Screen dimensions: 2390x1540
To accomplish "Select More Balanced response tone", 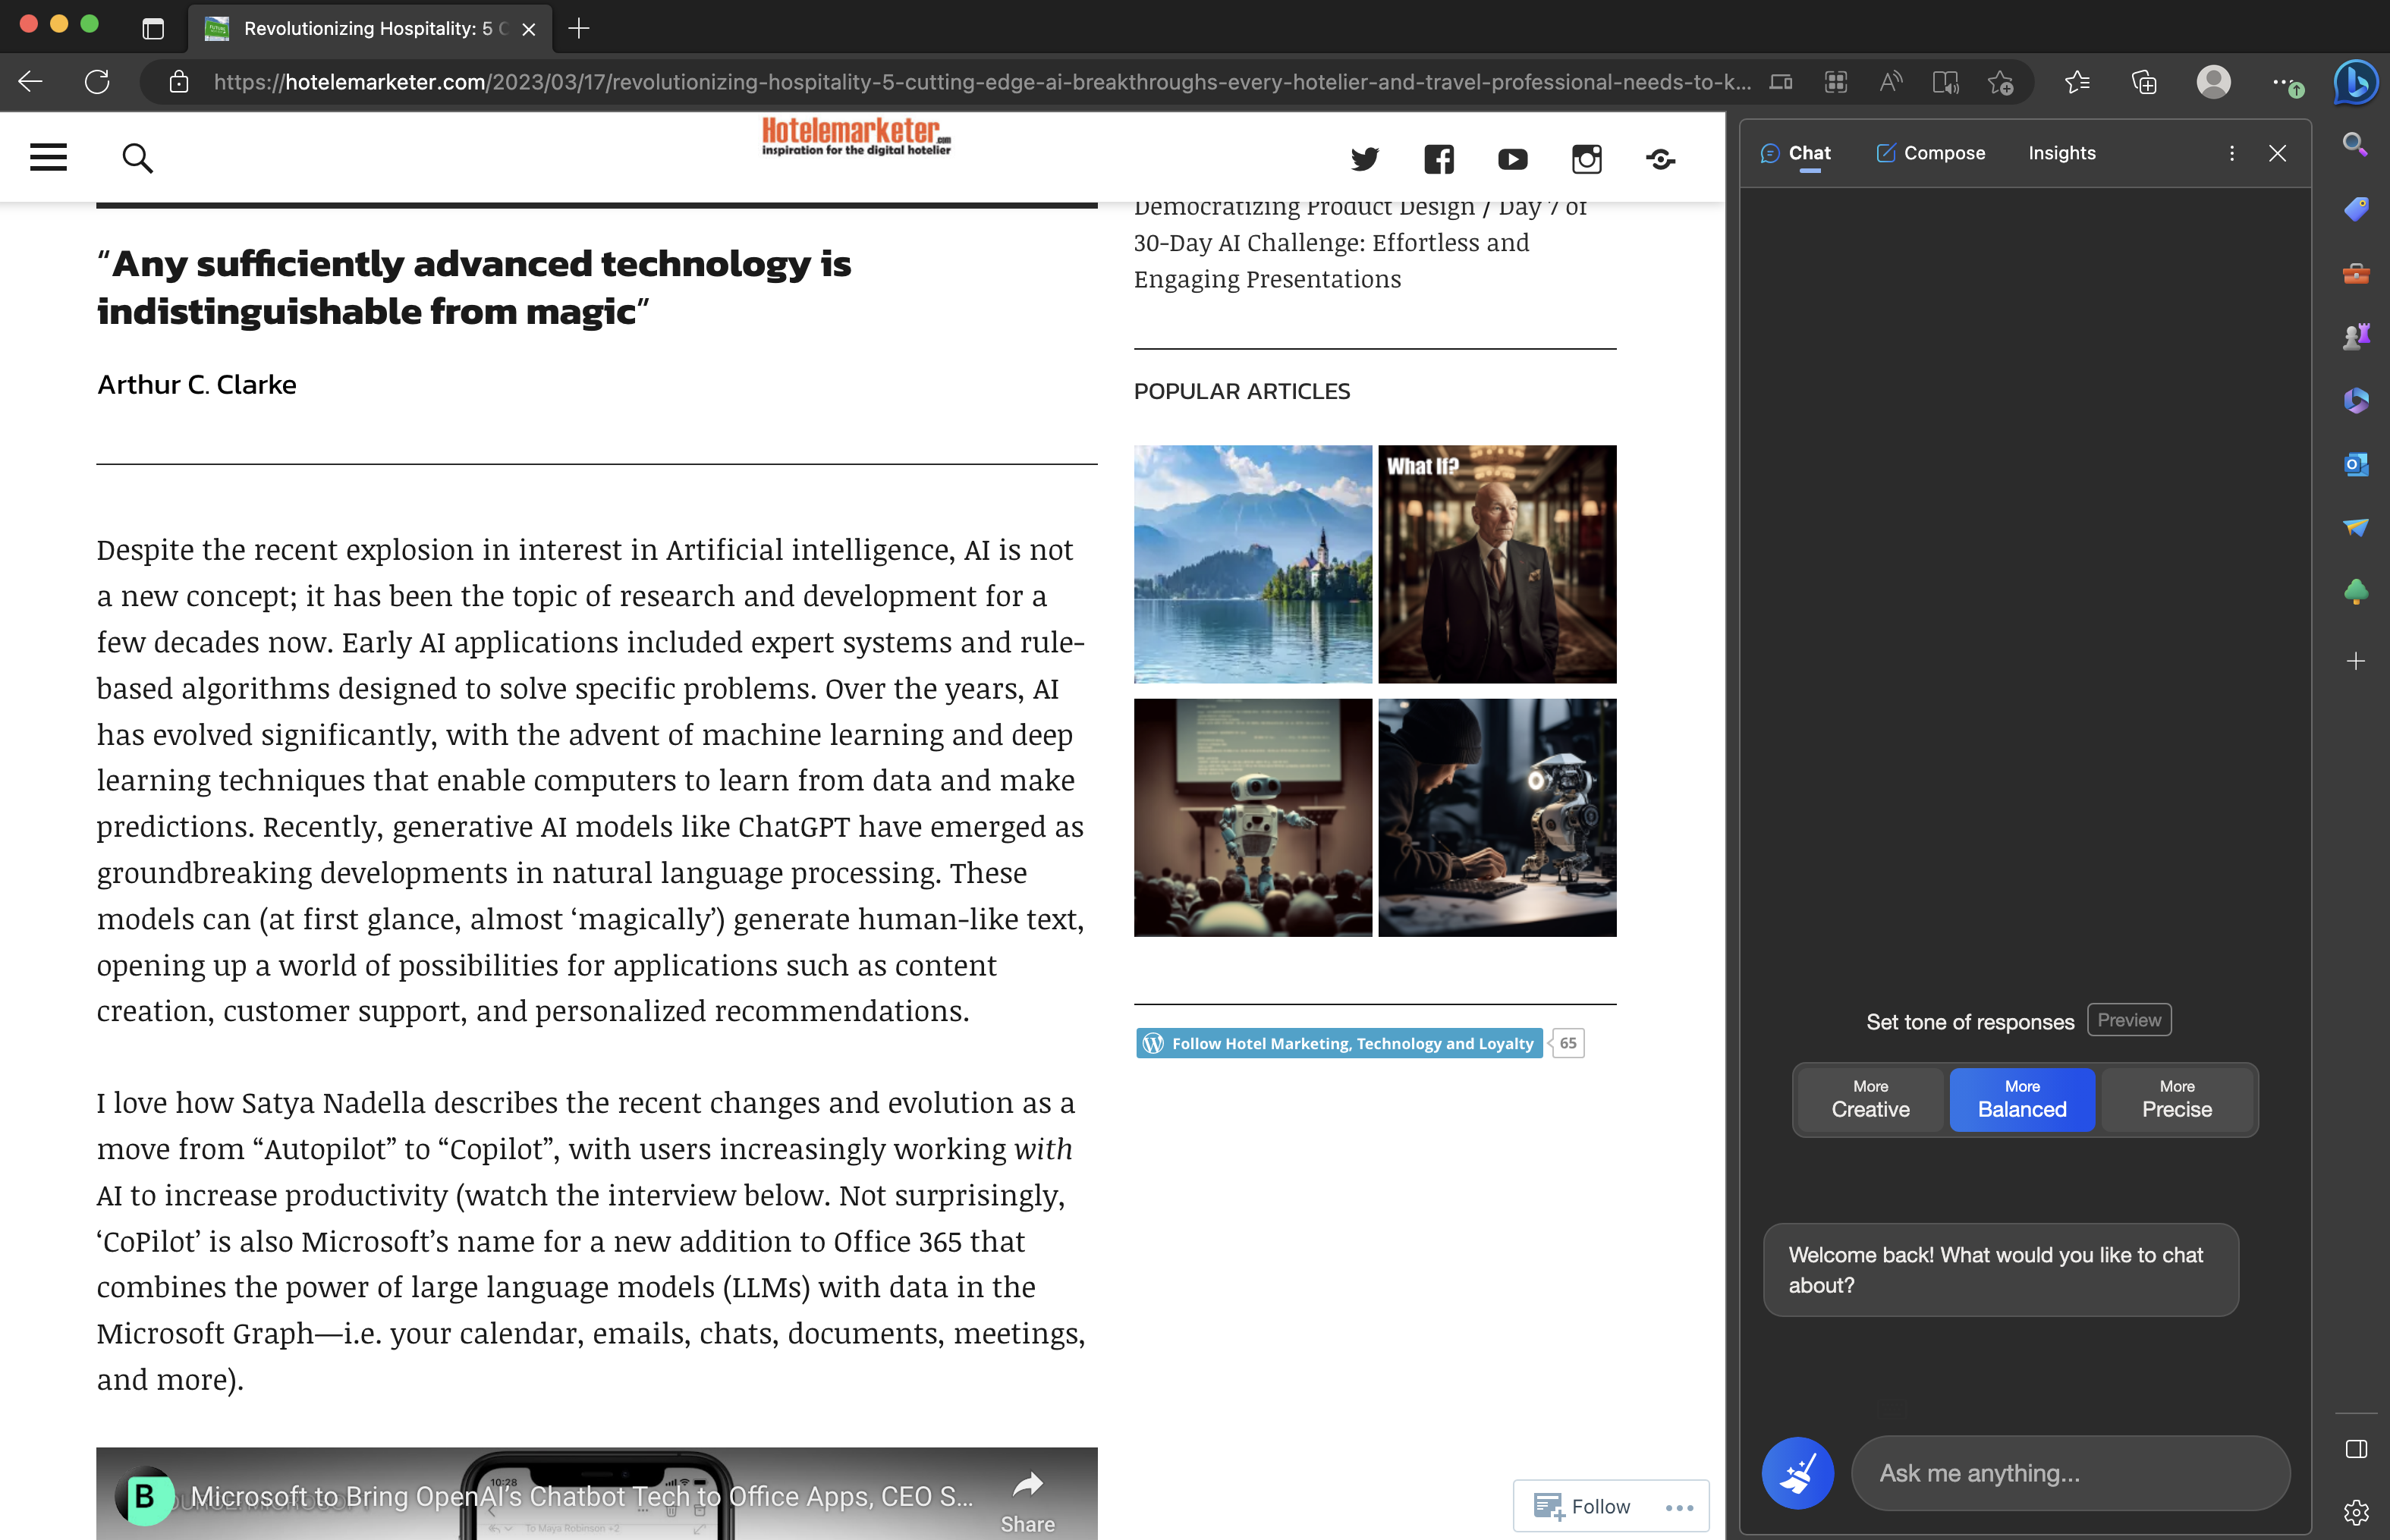I will [x=2021, y=1100].
